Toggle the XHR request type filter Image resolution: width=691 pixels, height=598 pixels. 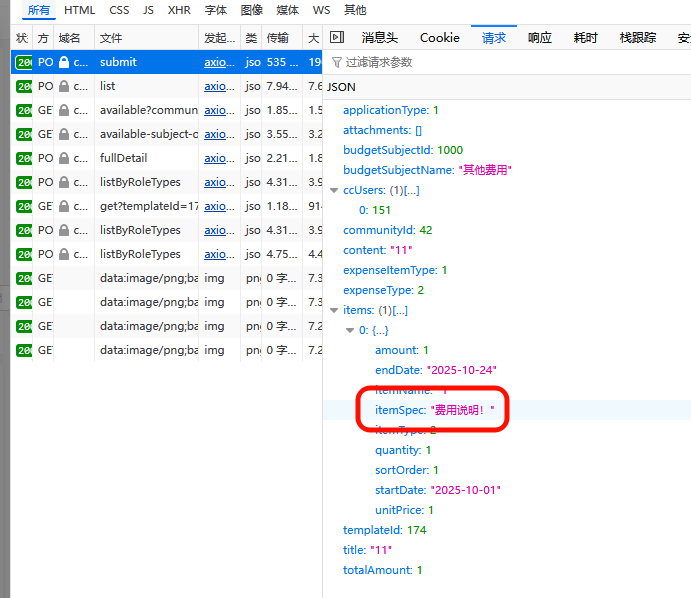coord(179,10)
